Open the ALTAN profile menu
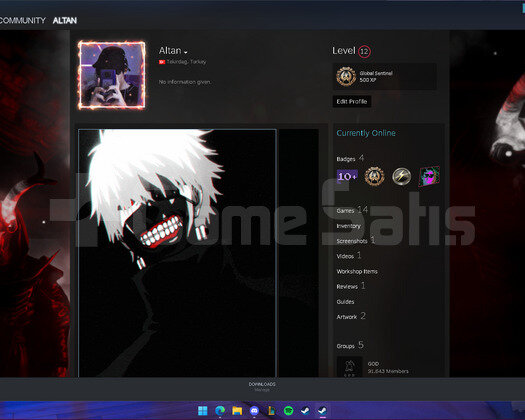Image resolution: width=525 pixels, height=420 pixels. (65, 20)
